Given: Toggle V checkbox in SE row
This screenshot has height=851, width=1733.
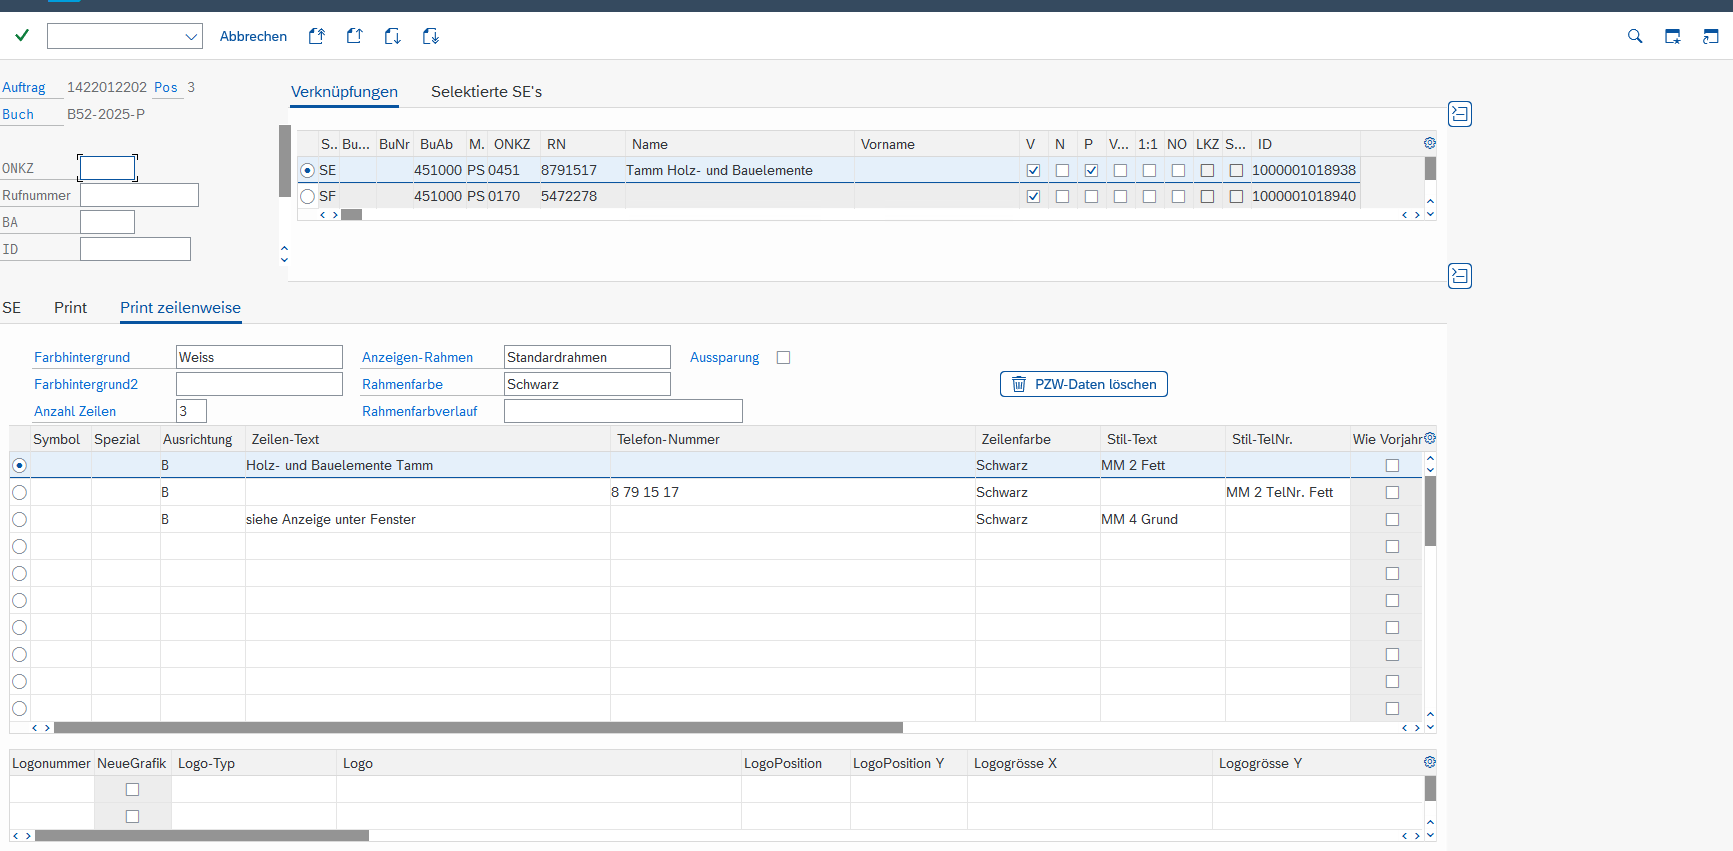Looking at the screenshot, I should (x=1033, y=170).
